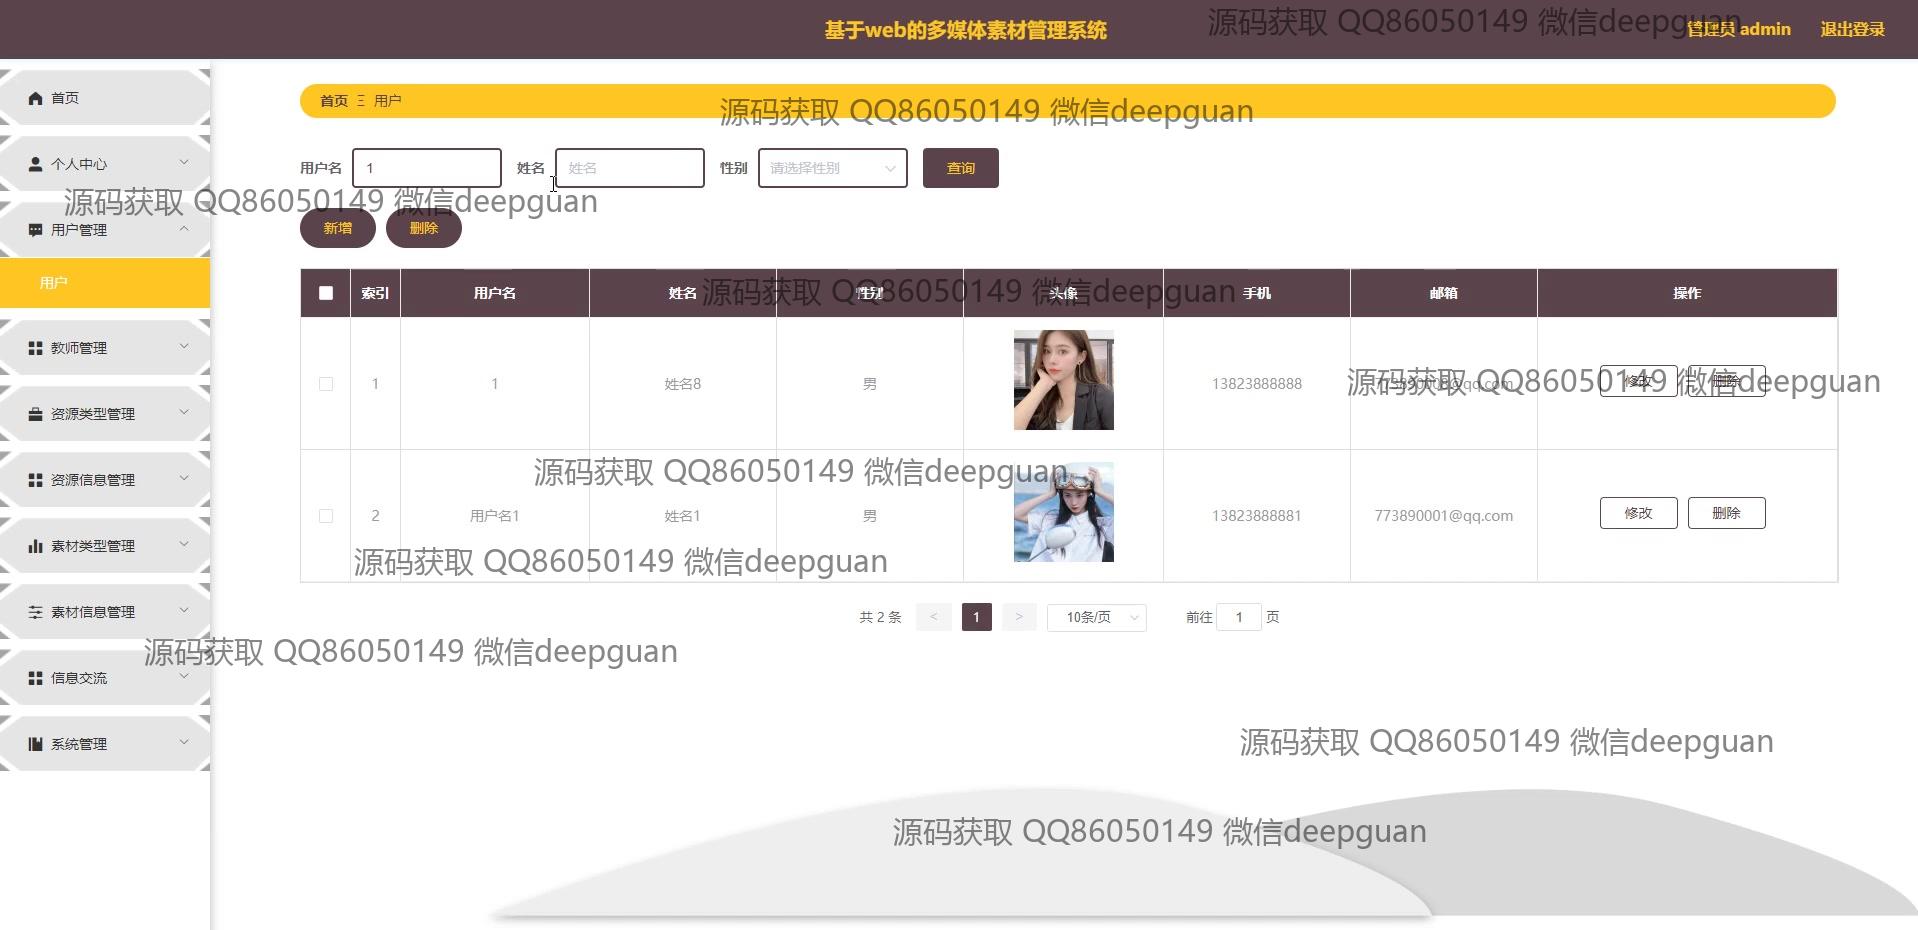Screen dimensions: 1918x930
Task: Select page 1 in pagination
Action: click(x=977, y=617)
